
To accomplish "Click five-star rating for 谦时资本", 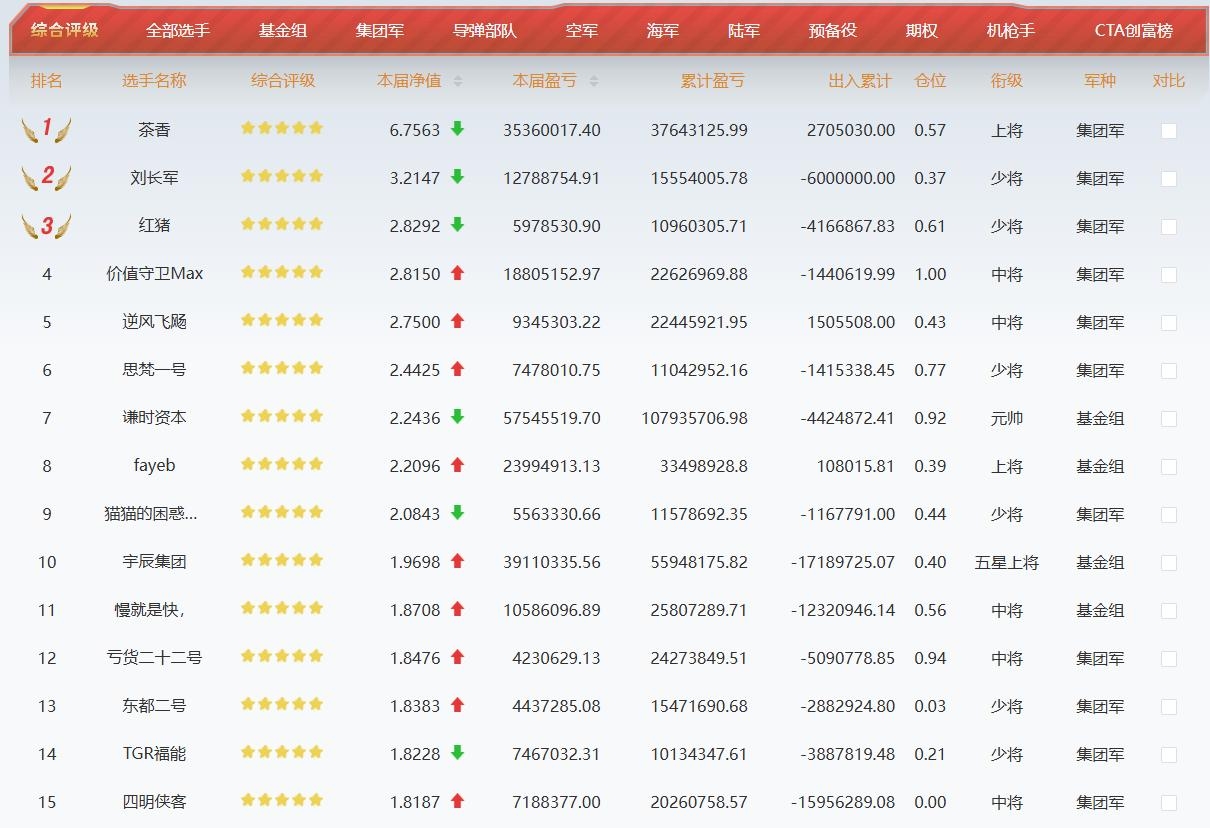I will 282,416.
